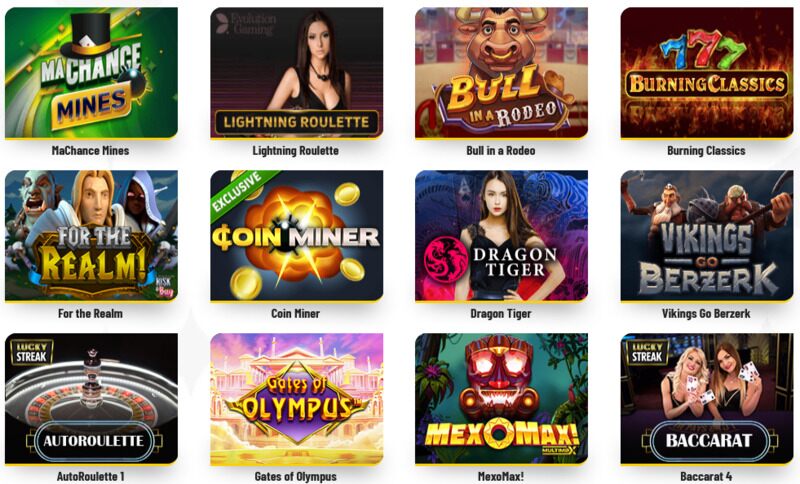Choose the For the Realm game image
The width and height of the screenshot is (800, 484).
(91, 236)
